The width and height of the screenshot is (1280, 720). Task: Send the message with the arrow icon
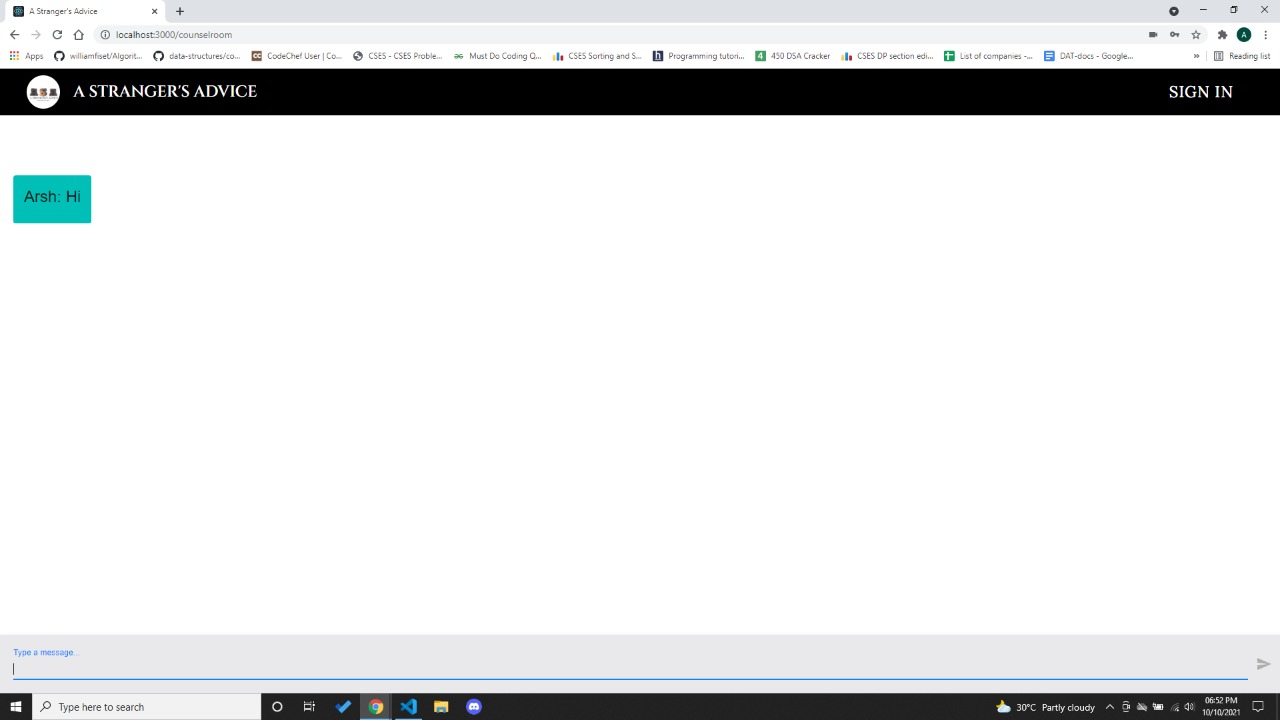click(x=1263, y=664)
